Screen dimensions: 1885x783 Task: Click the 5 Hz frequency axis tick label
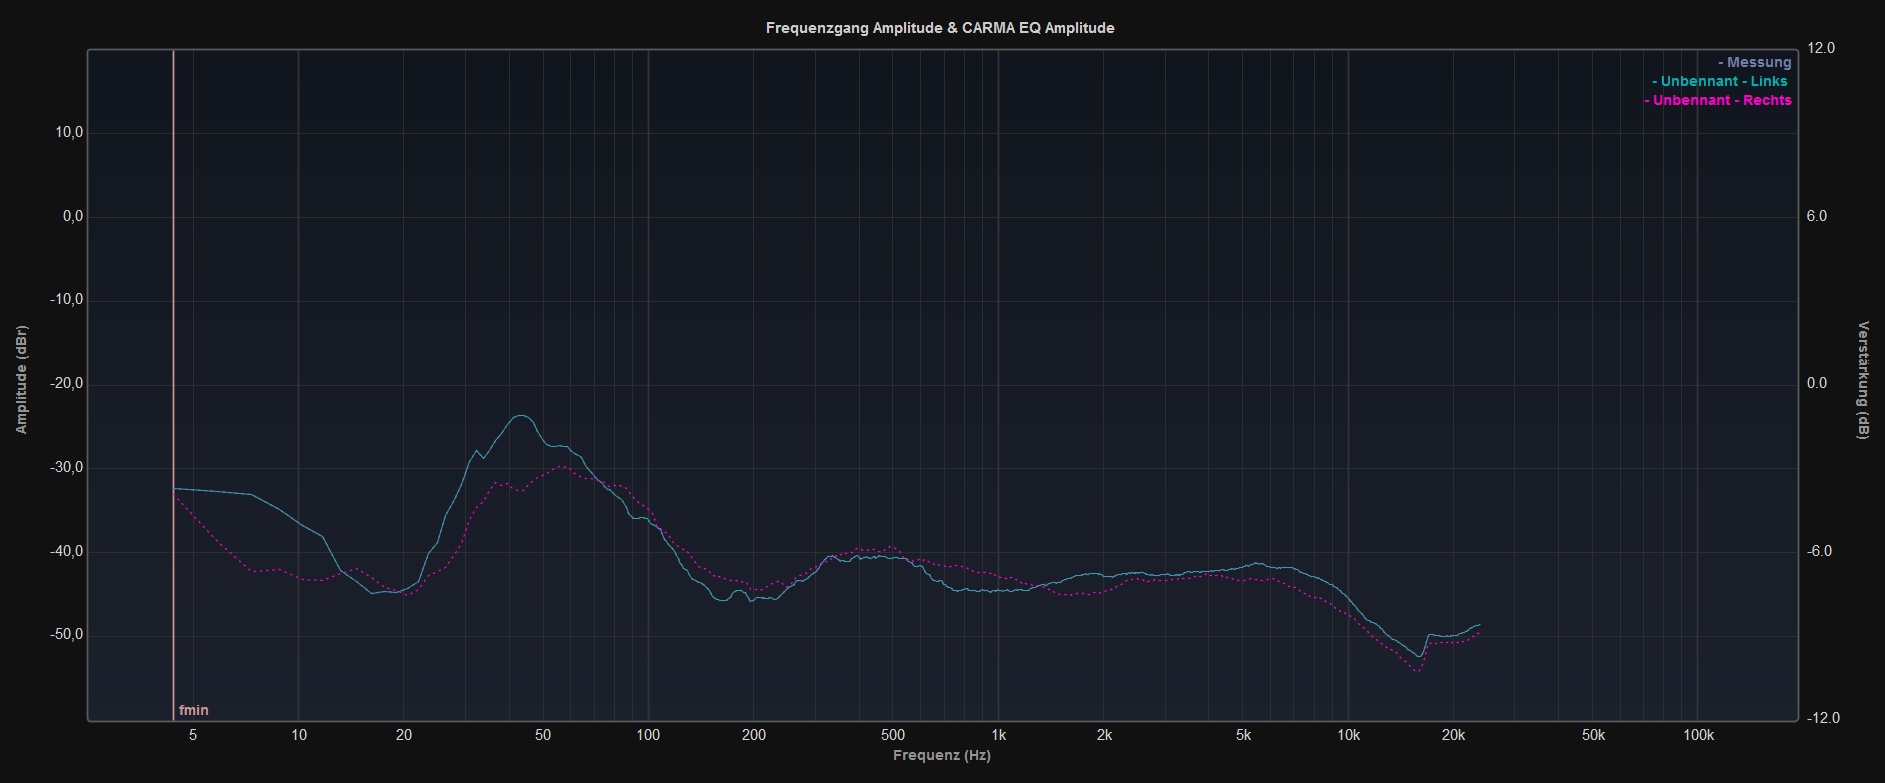click(x=192, y=735)
